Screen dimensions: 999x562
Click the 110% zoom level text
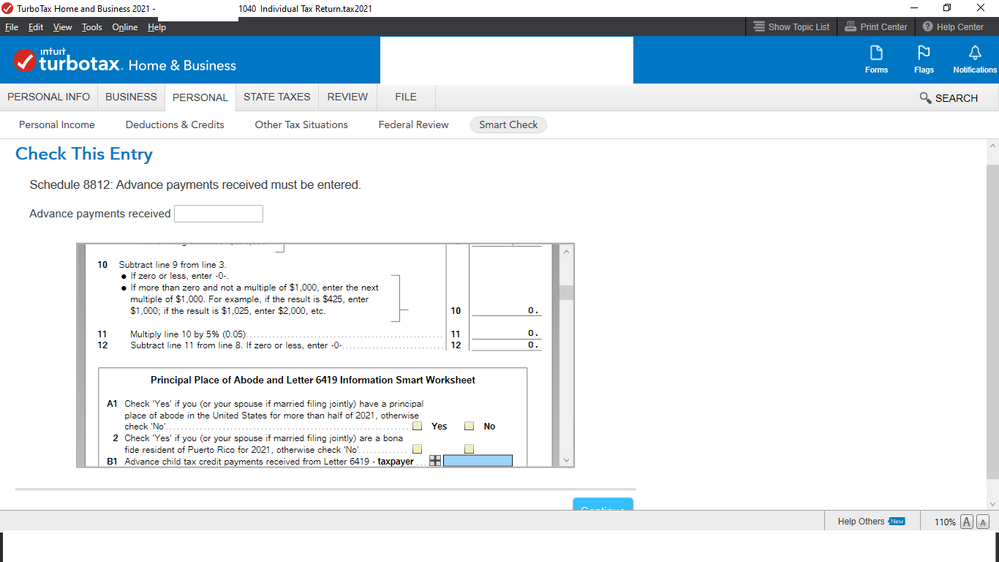tap(945, 522)
